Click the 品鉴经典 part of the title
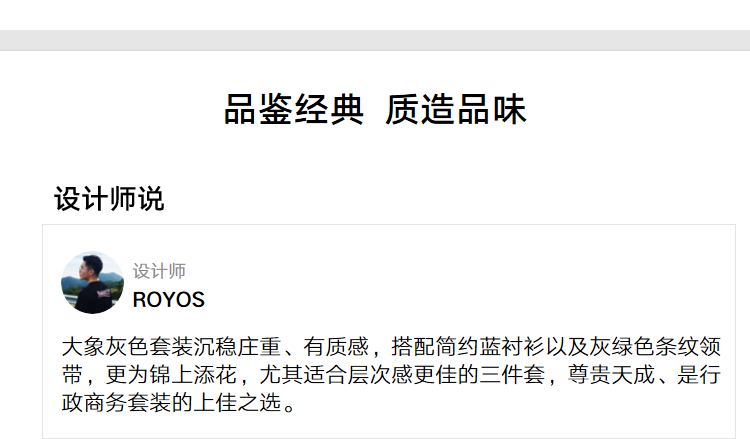Screen dimensions: 750x439 point(294,110)
